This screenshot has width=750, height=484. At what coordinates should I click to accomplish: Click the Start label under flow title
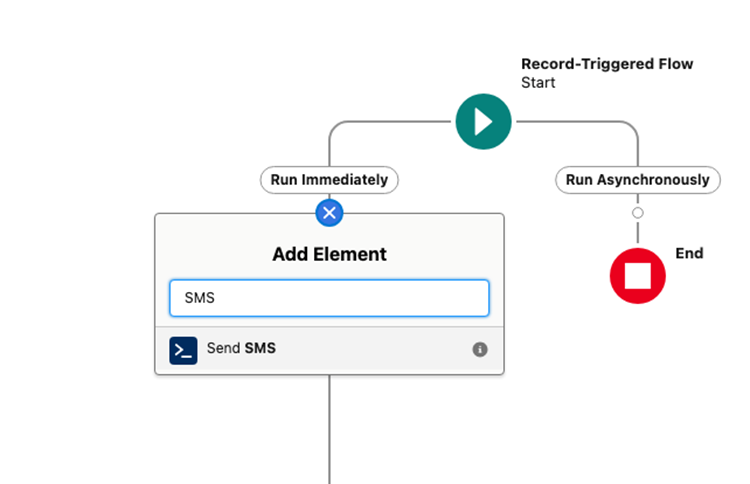click(x=538, y=83)
